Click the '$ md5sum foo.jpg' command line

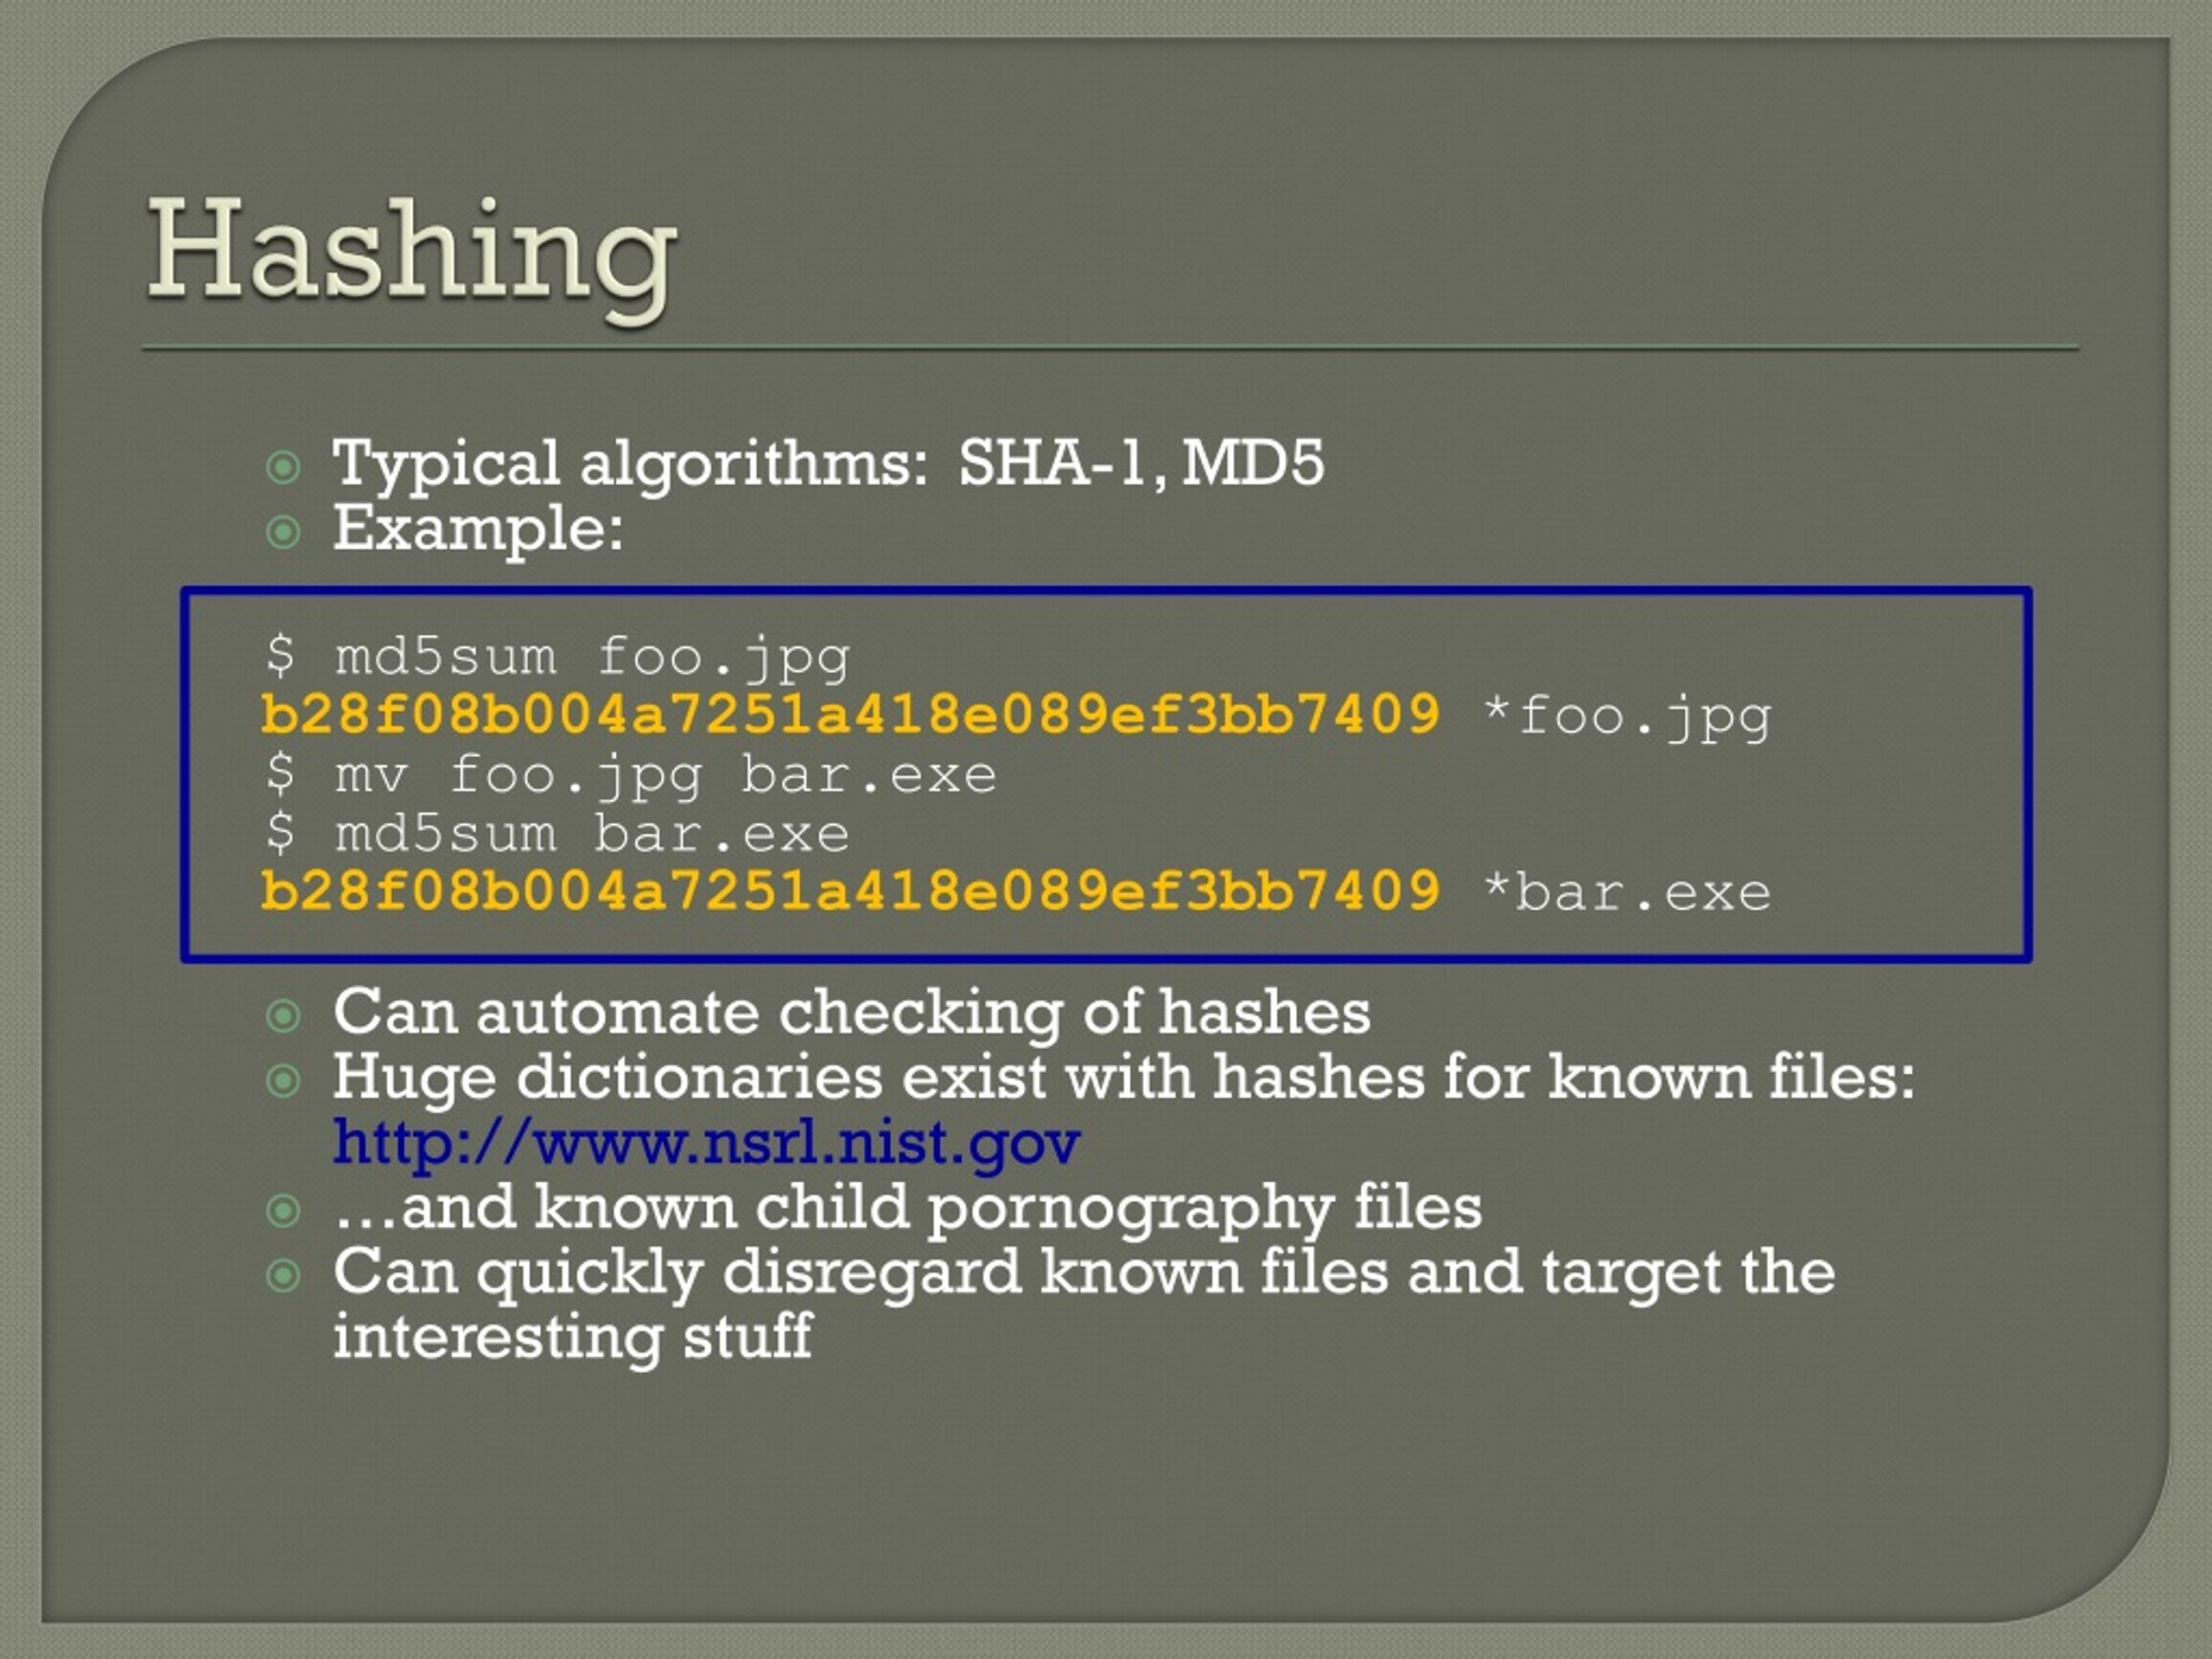point(558,658)
